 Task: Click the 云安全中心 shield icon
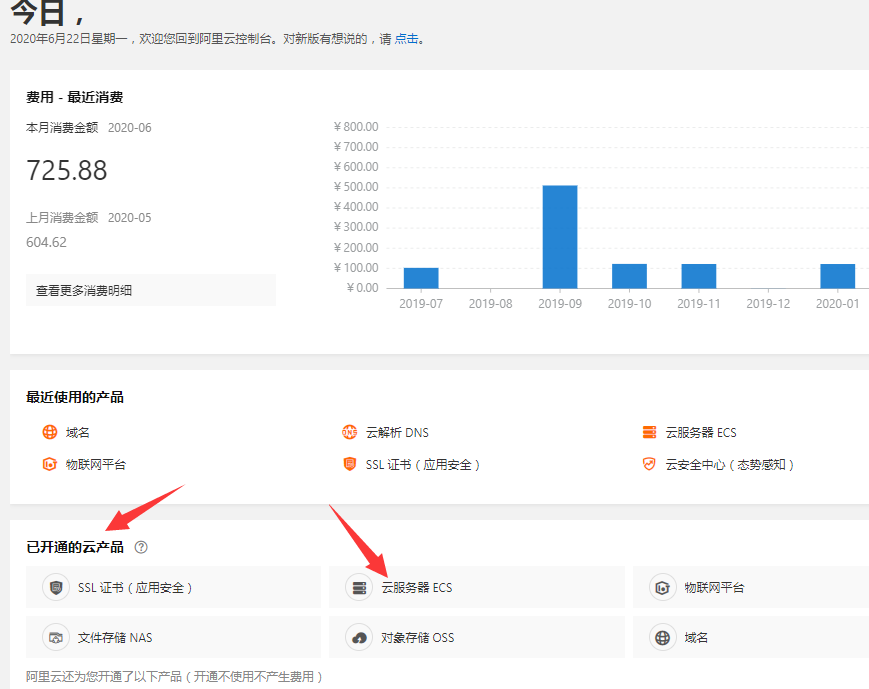[x=650, y=464]
